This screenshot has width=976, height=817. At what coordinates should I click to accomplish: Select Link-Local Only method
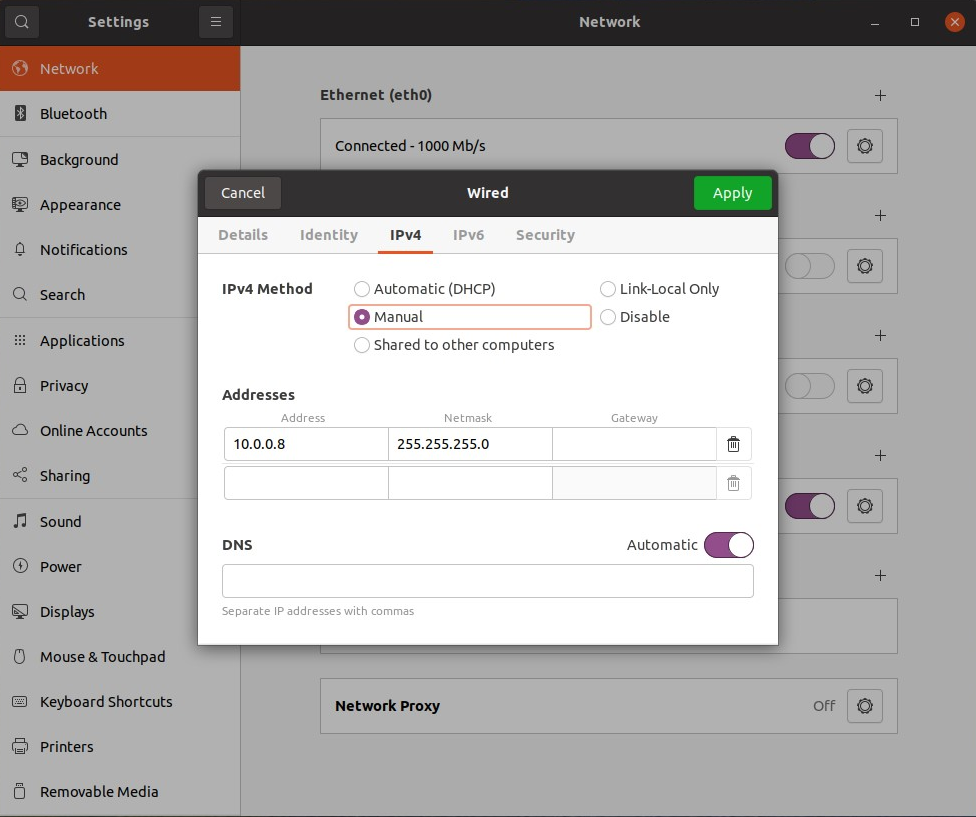tap(659, 289)
